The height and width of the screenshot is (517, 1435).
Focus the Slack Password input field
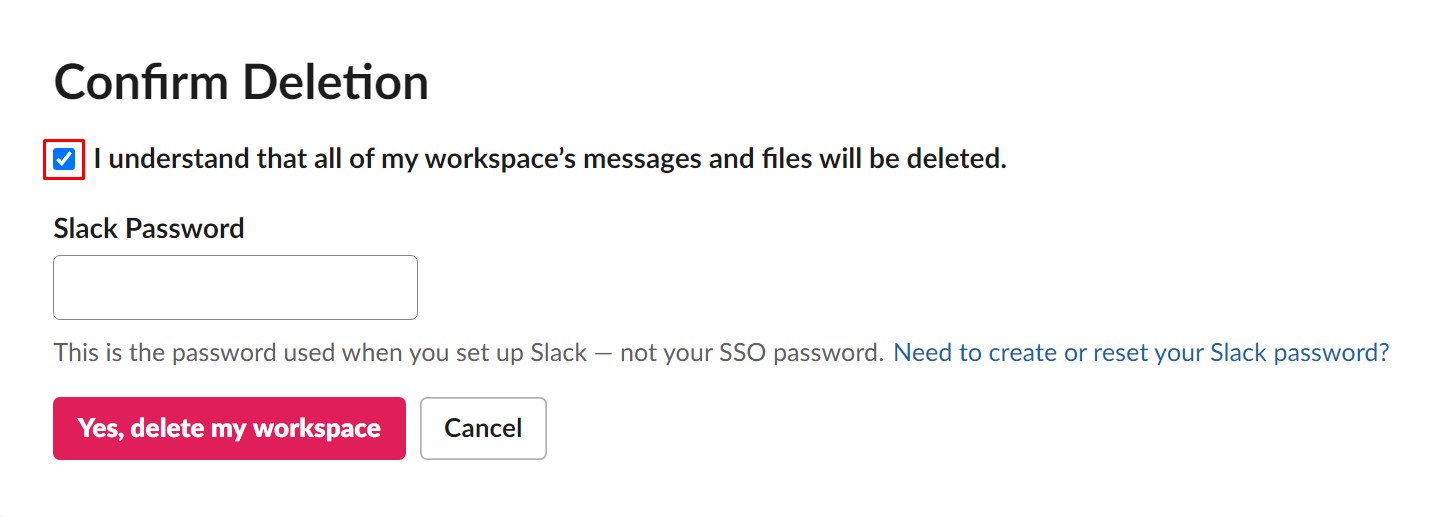pos(235,288)
